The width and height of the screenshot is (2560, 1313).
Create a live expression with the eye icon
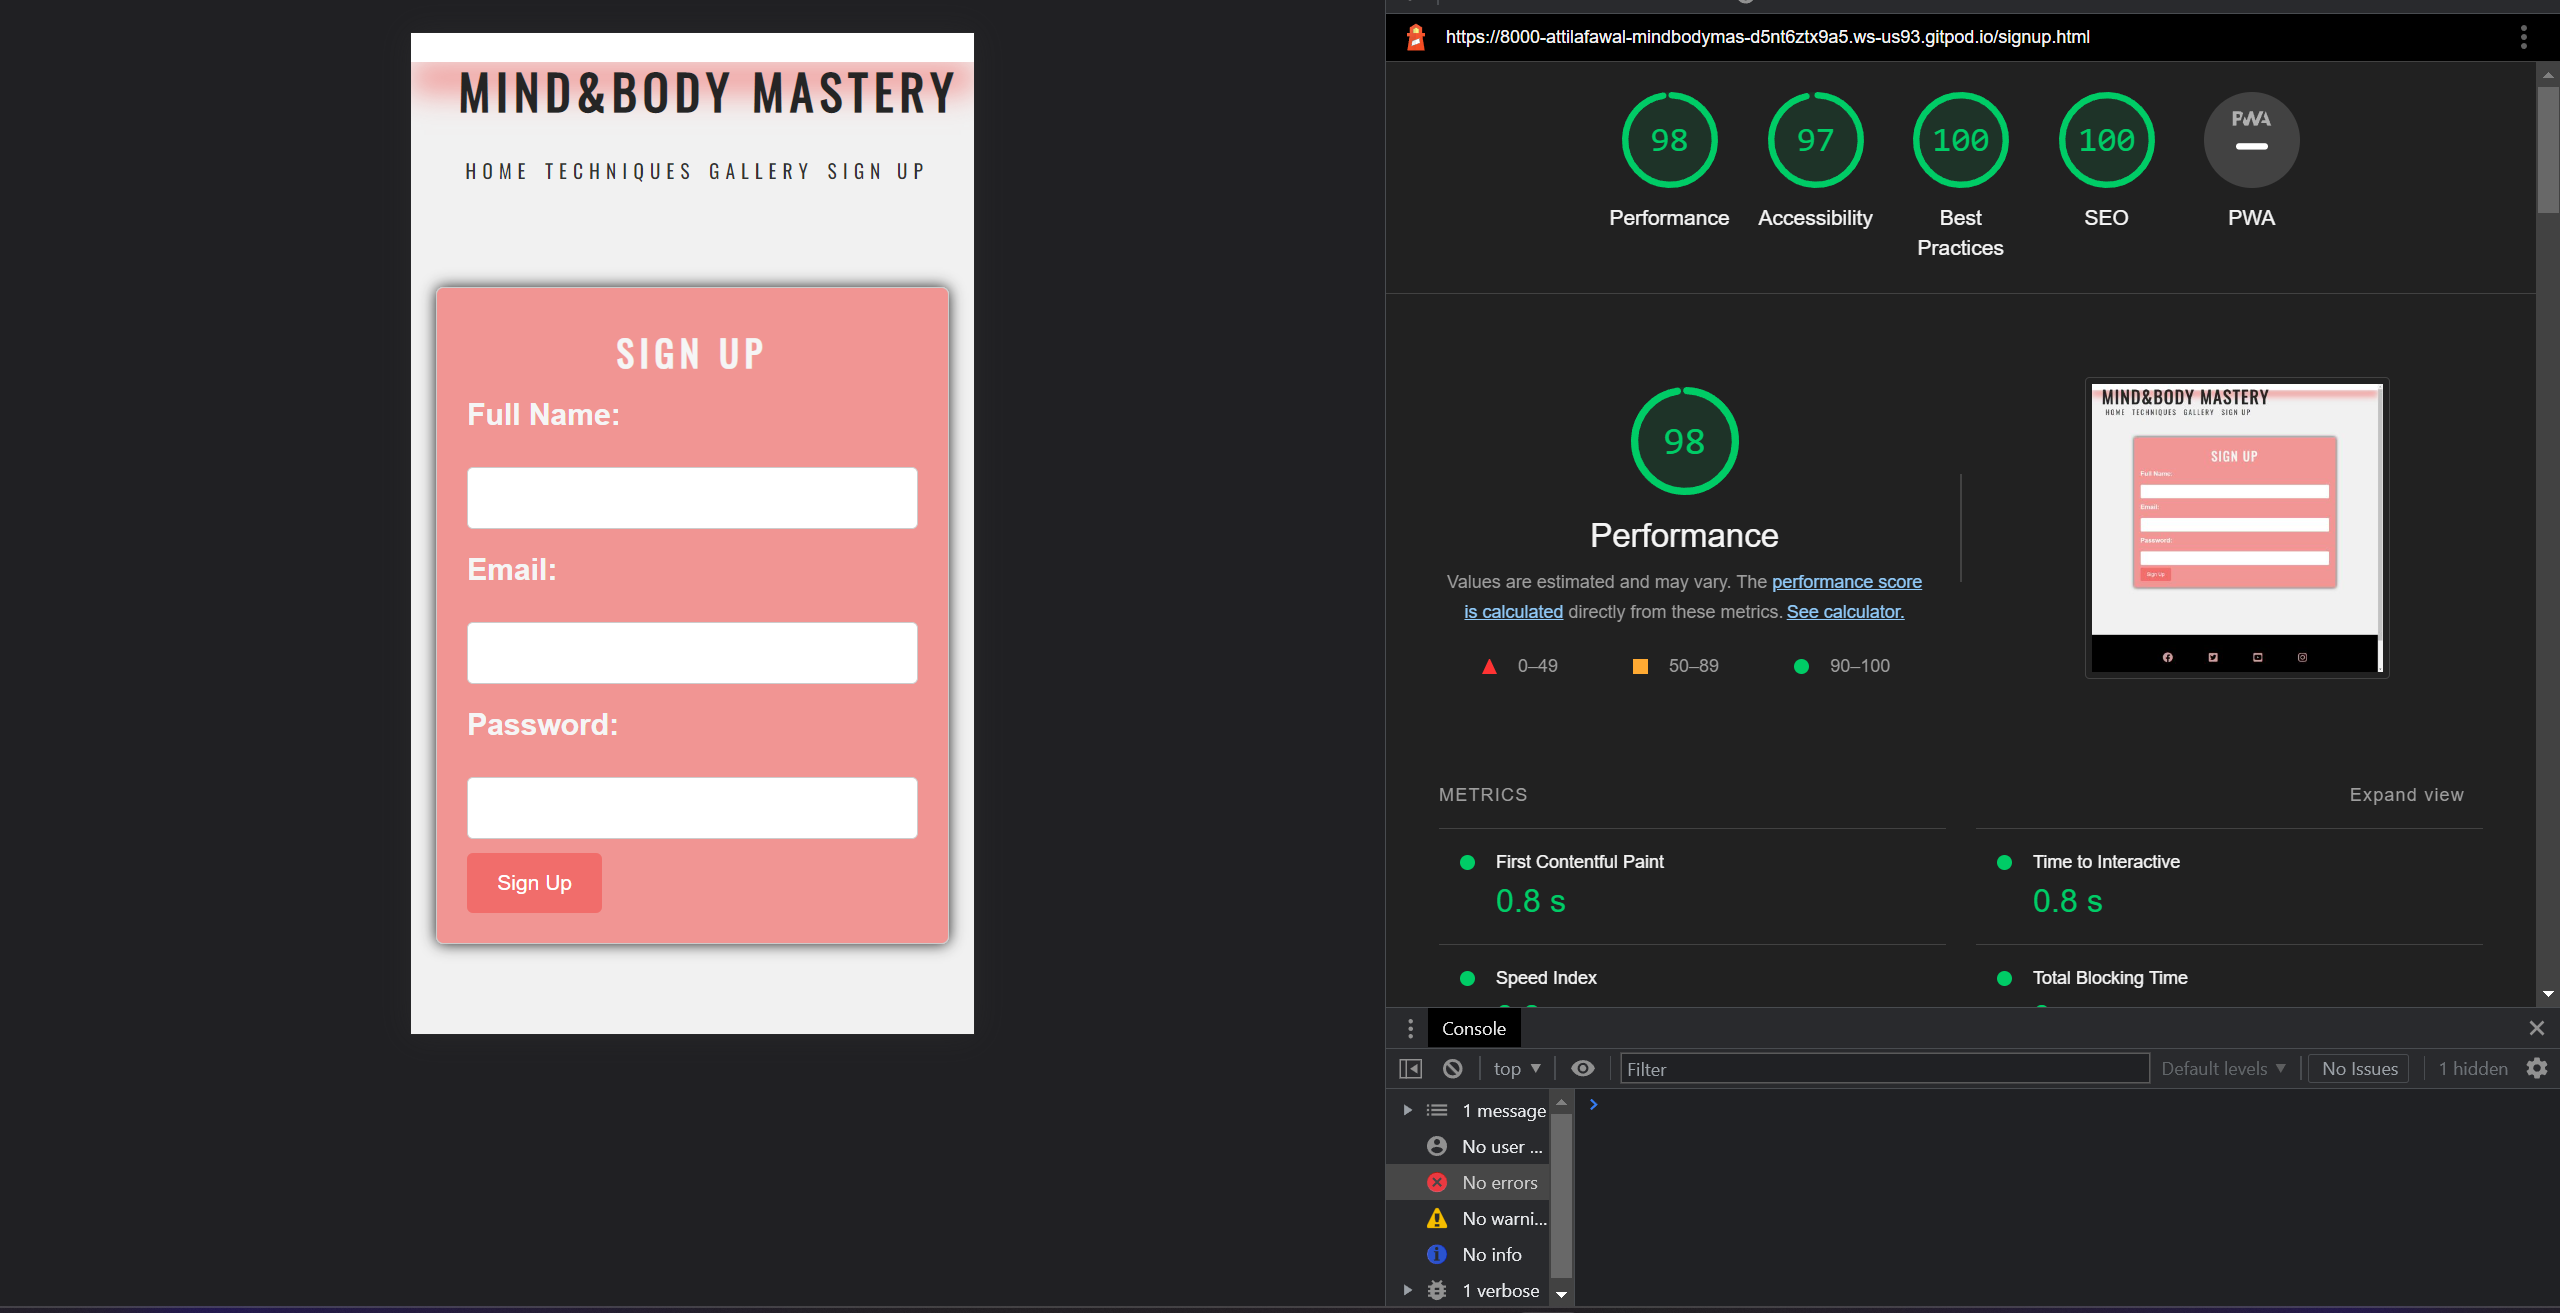pyautogui.click(x=1582, y=1068)
